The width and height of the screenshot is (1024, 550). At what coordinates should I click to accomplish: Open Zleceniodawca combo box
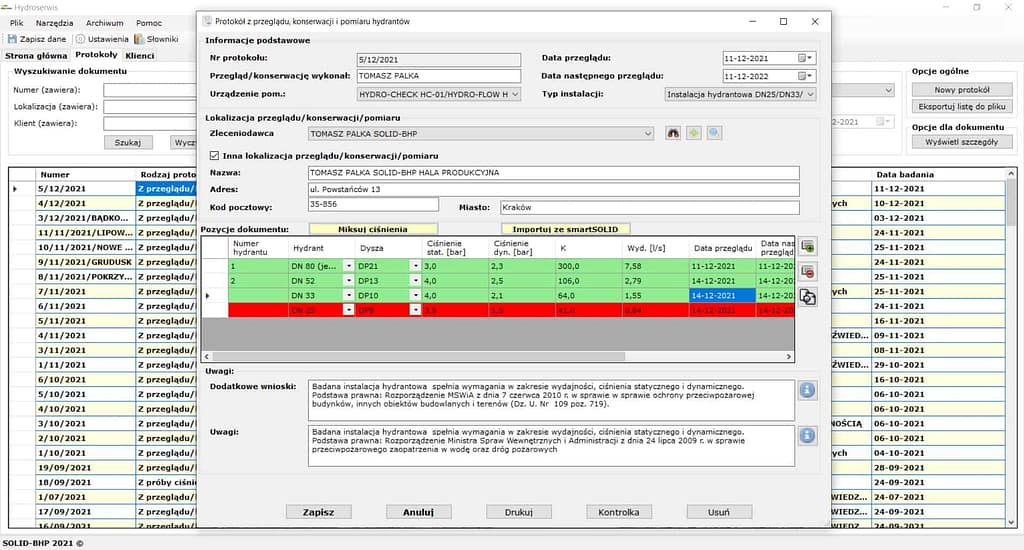tap(481, 134)
